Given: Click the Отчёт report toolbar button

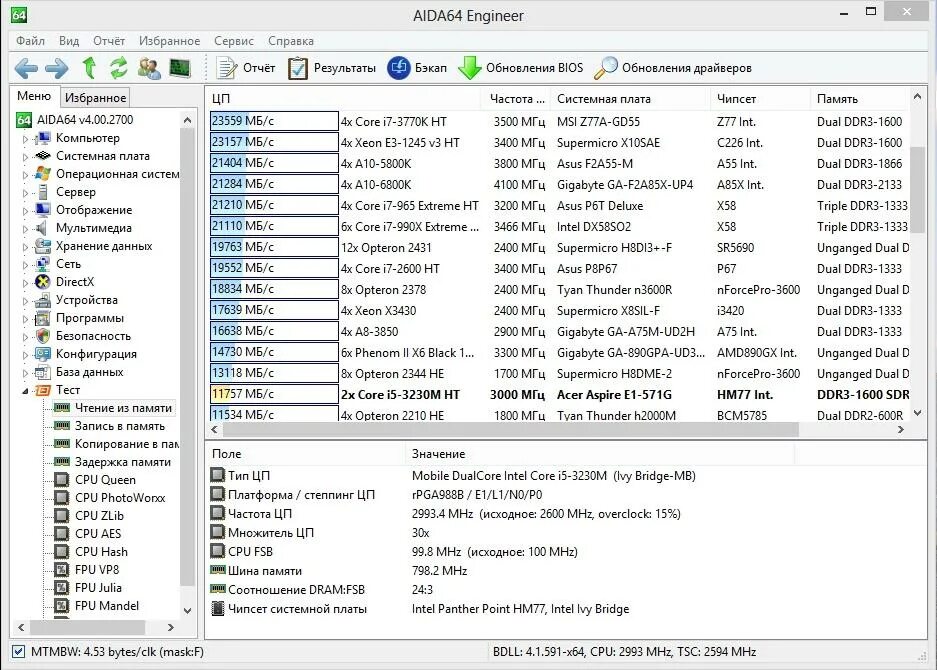Looking at the screenshot, I should (246, 68).
